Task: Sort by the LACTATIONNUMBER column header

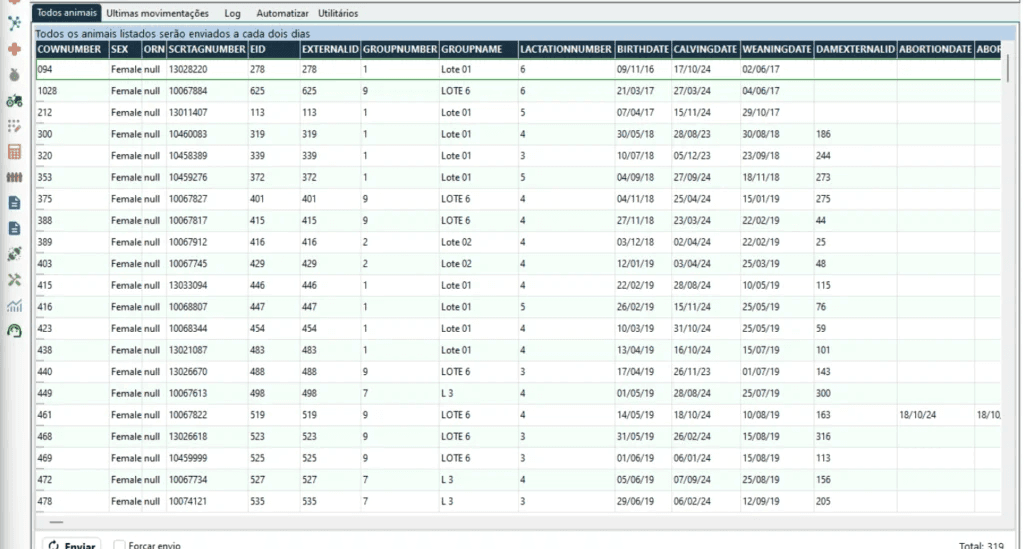Action: tap(566, 50)
